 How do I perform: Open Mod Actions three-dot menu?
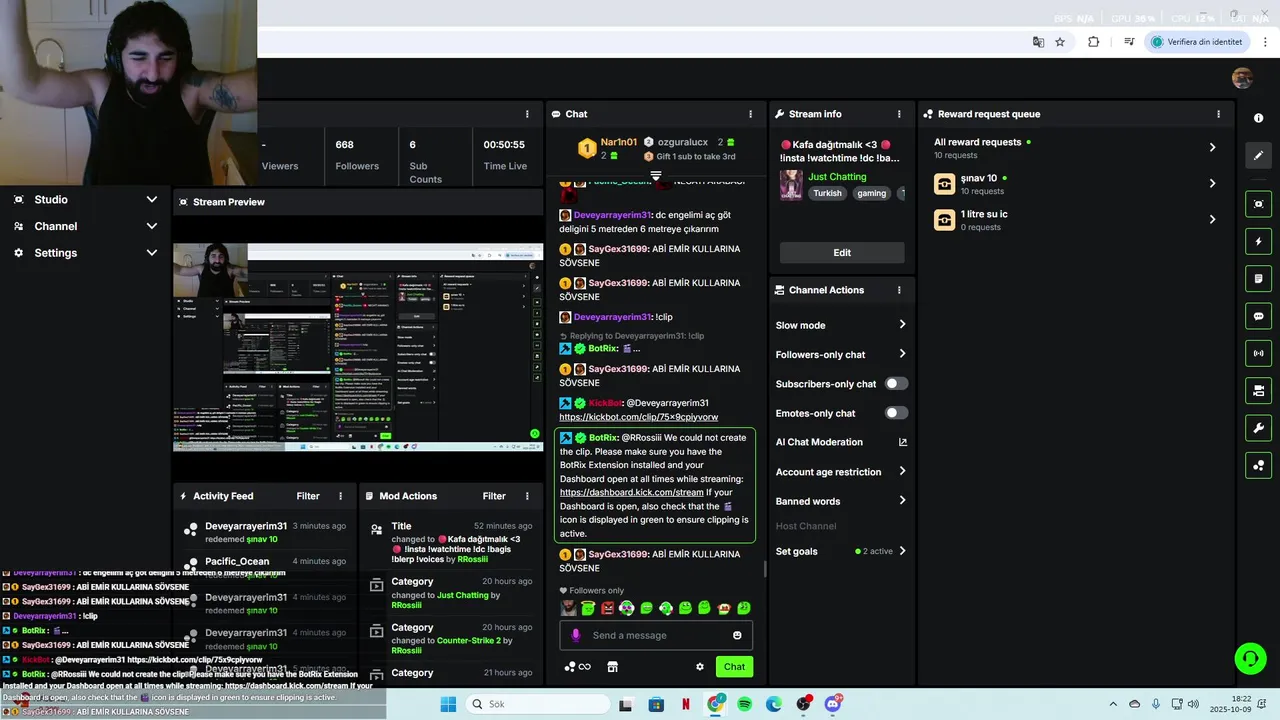[527, 496]
